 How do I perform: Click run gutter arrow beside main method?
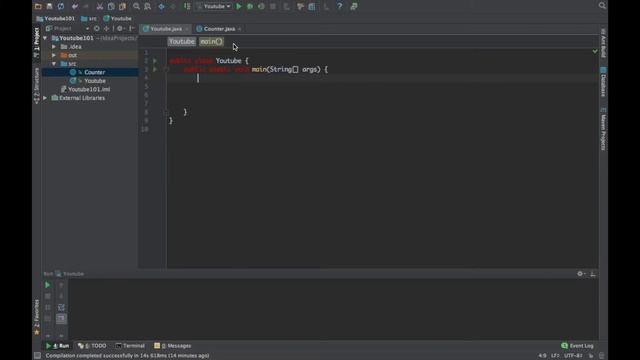(x=155, y=69)
